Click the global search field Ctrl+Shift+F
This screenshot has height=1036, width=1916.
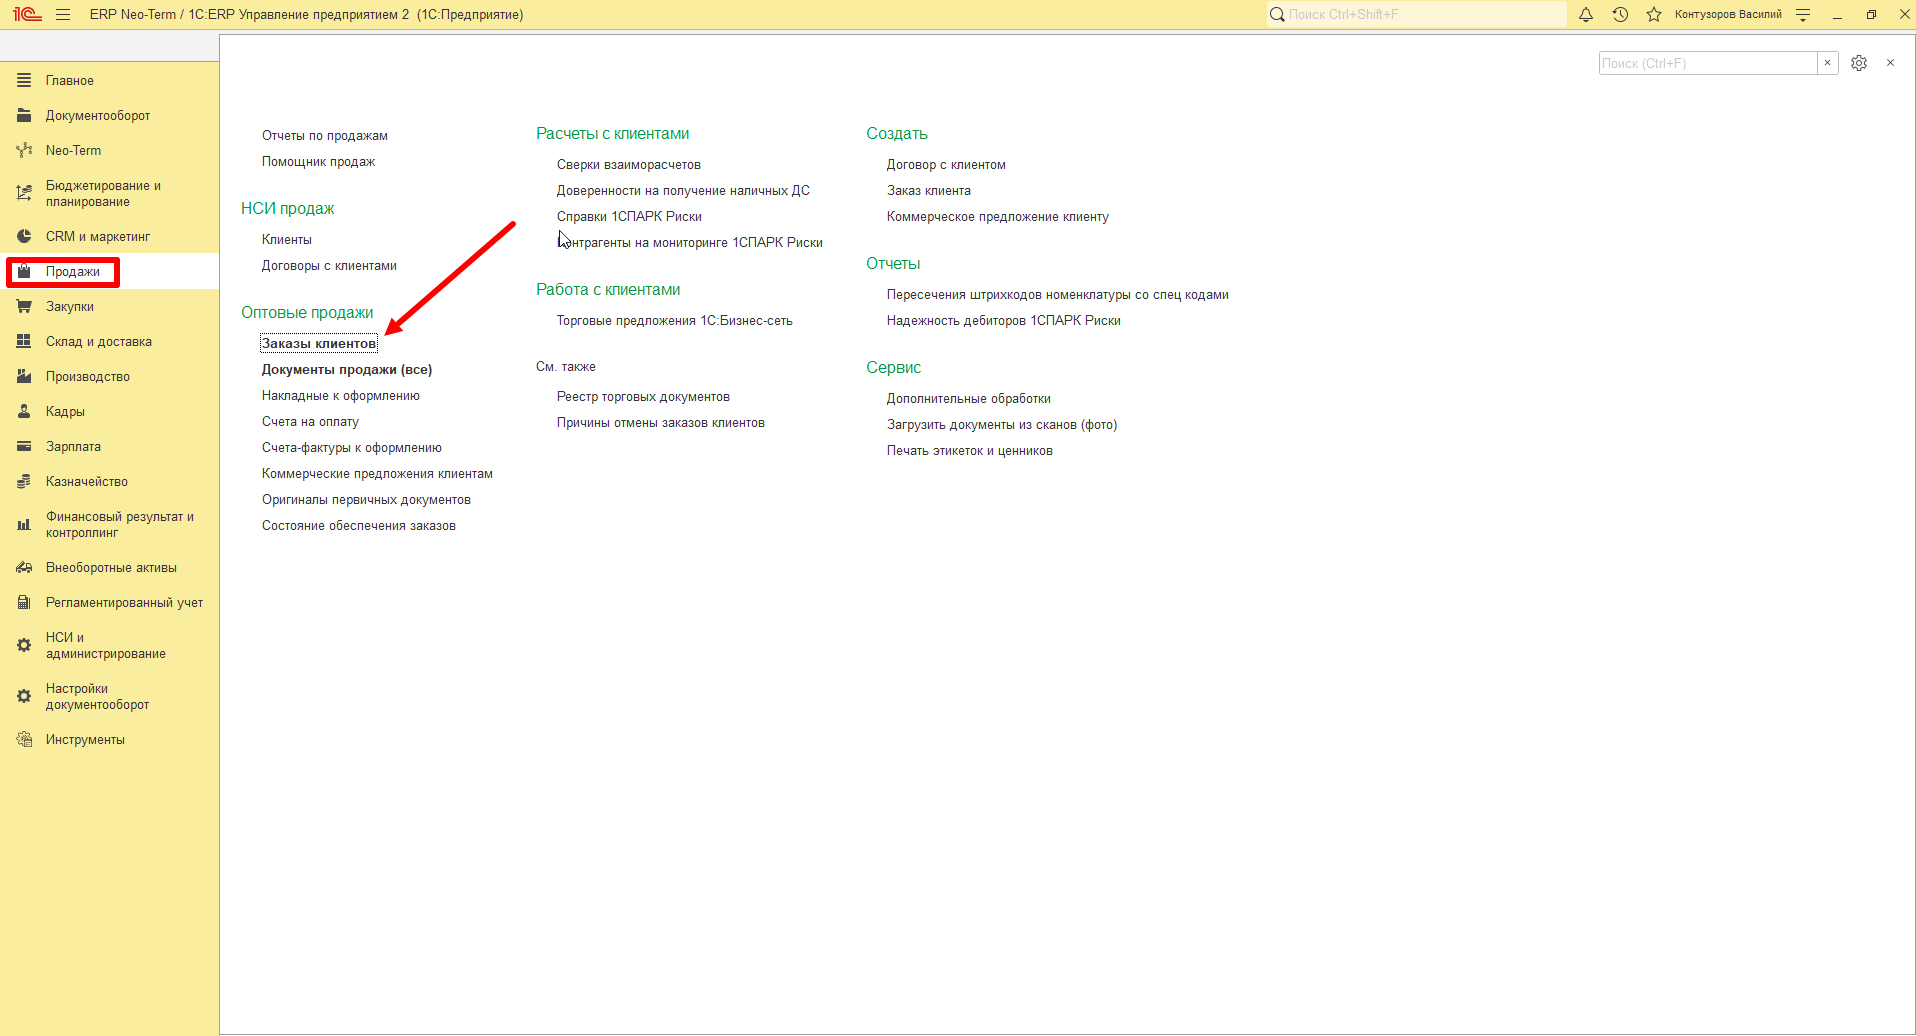(1417, 15)
